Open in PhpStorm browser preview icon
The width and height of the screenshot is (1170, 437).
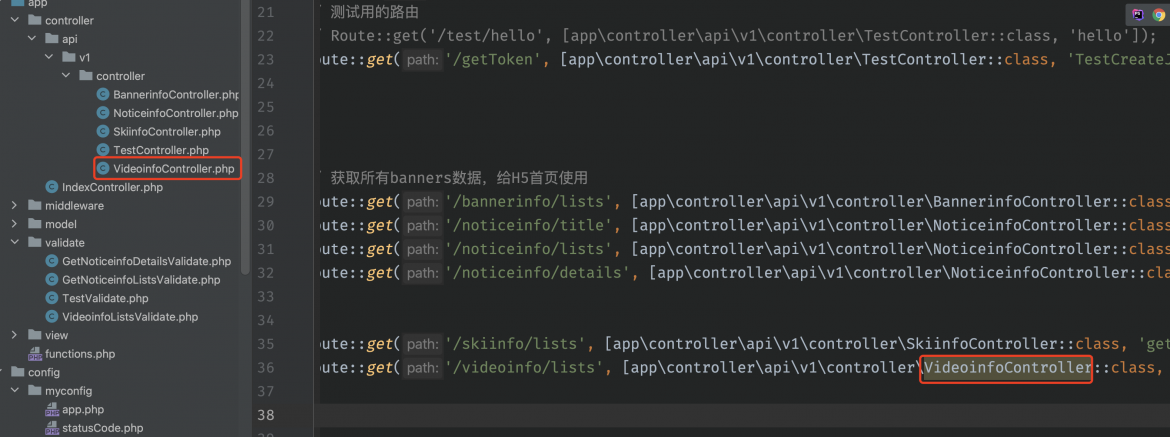1137,13
